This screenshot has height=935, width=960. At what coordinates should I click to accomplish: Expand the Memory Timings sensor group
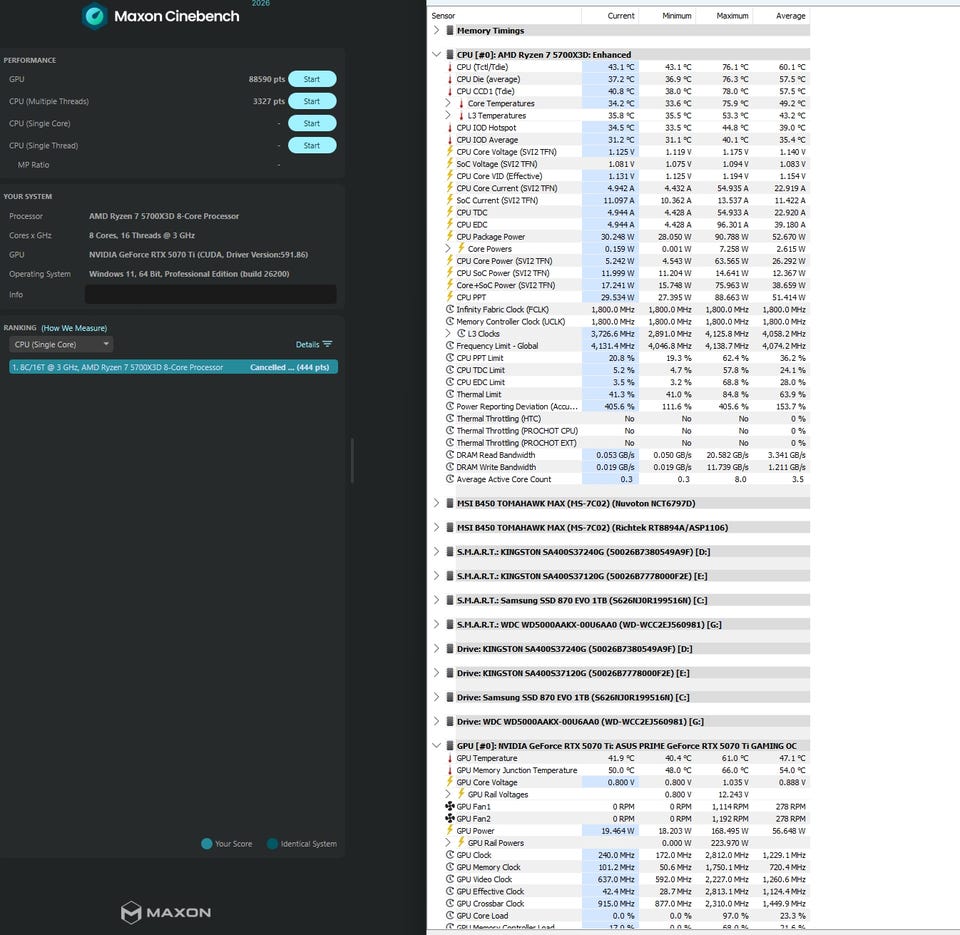436,30
